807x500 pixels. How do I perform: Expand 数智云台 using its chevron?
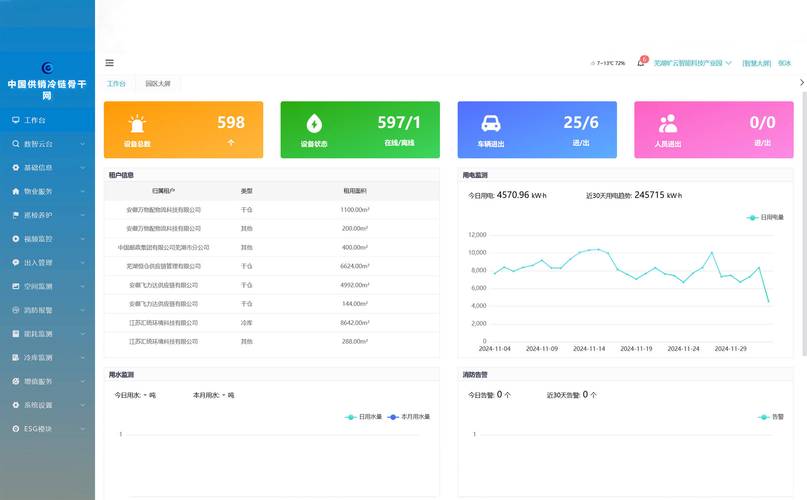tap(82, 144)
